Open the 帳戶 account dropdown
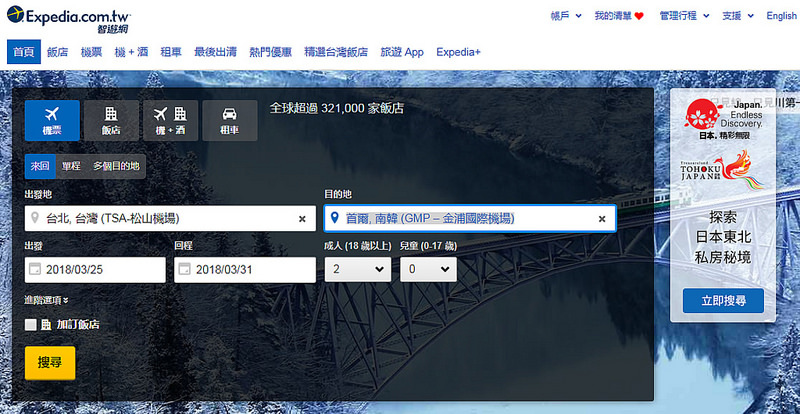Image resolution: width=800 pixels, height=414 pixels. (x=566, y=16)
